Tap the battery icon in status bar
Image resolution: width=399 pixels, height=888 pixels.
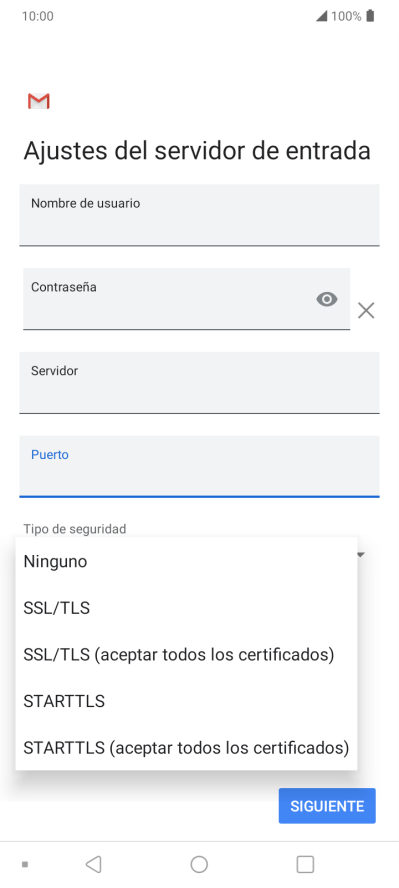pyautogui.click(x=370, y=16)
